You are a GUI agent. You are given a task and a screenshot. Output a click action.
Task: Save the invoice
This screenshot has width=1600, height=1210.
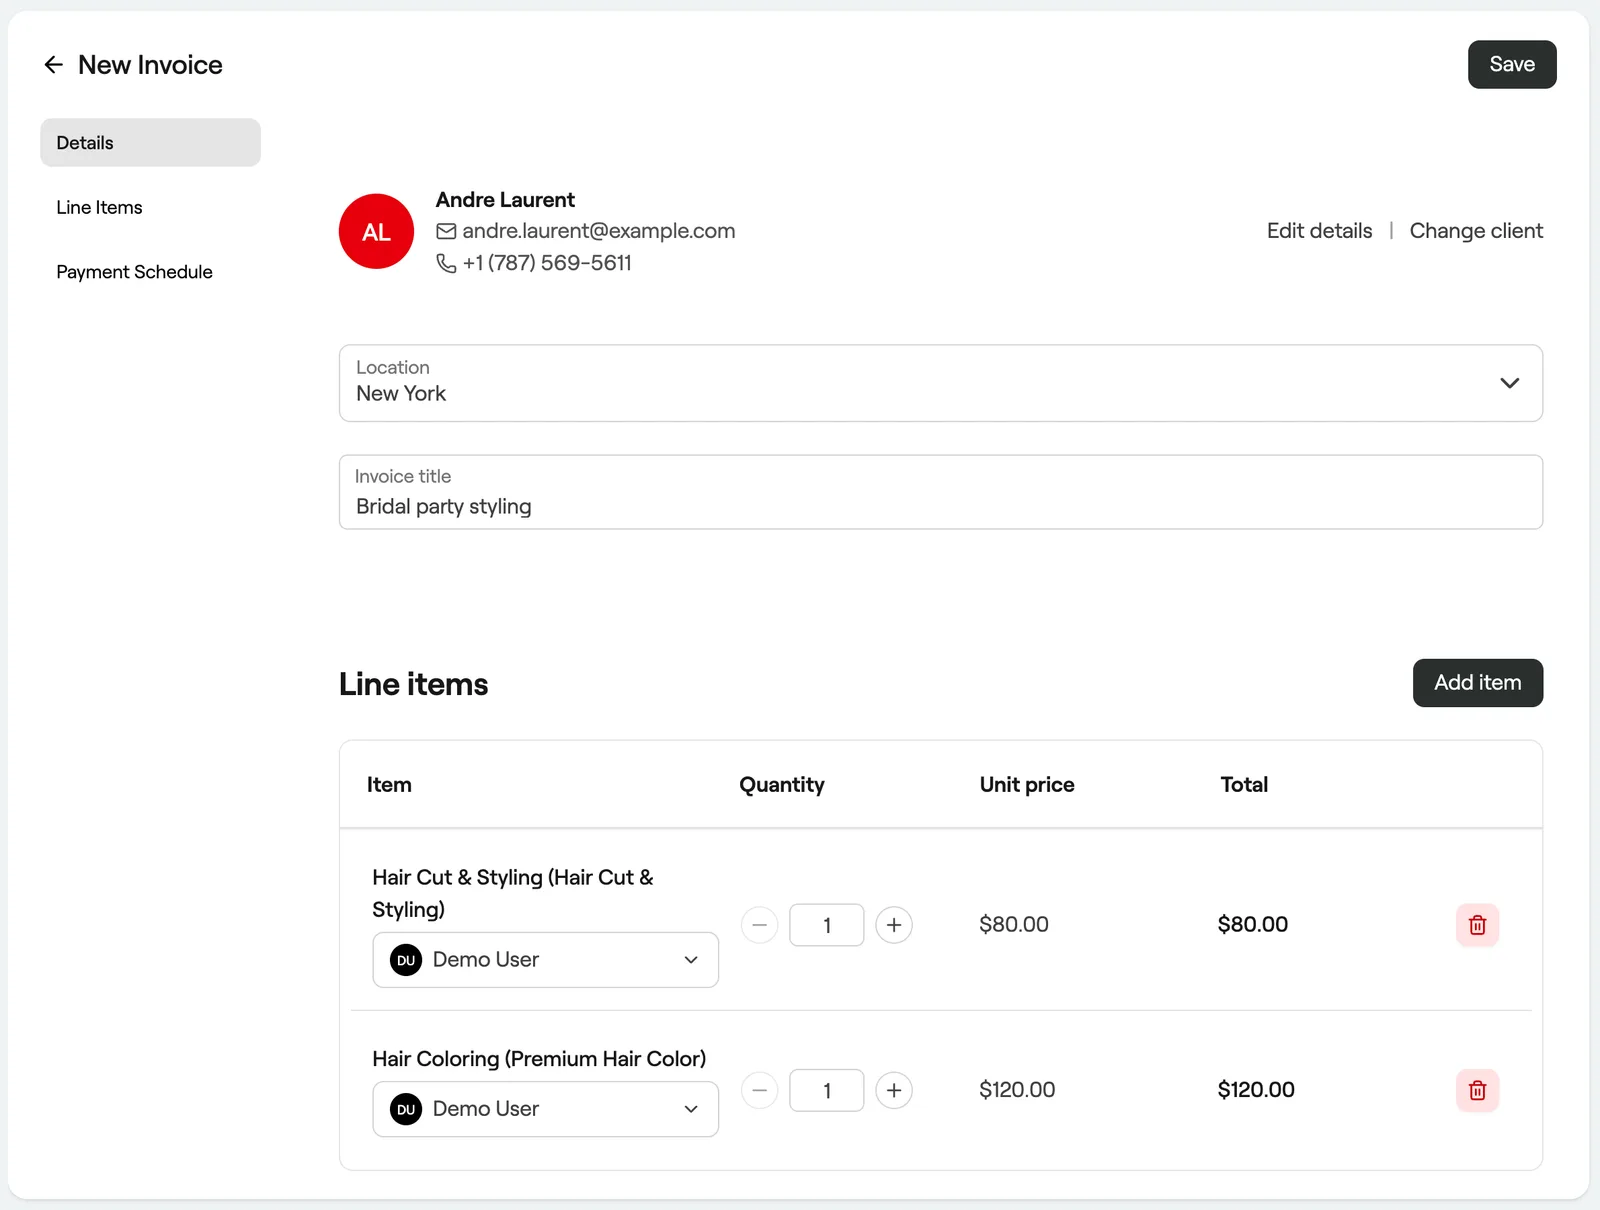(1512, 65)
